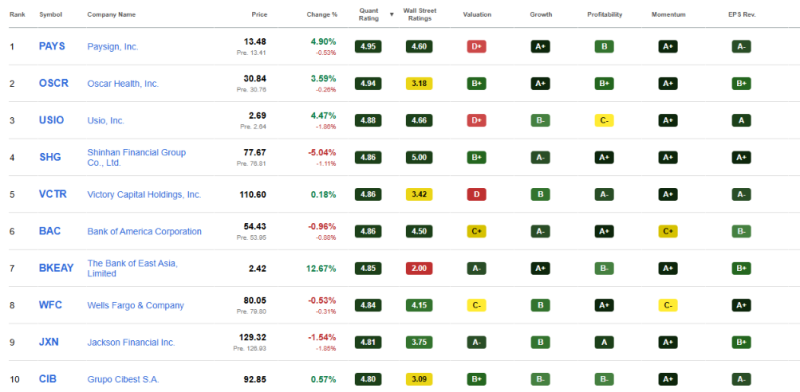
Task: Click CIB yellow Wall Street rating 3.09
Action: click(x=419, y=379)
